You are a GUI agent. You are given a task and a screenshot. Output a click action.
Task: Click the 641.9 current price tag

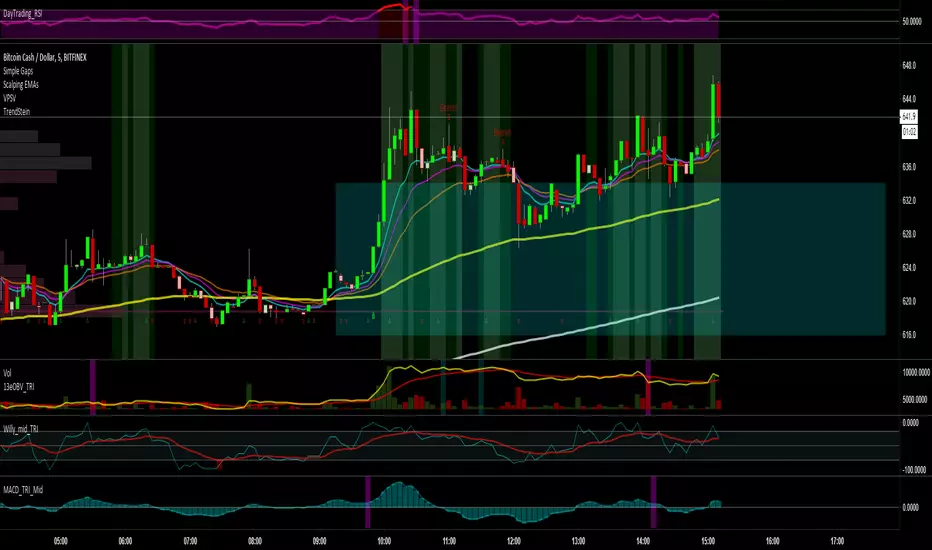click(909, 117)
